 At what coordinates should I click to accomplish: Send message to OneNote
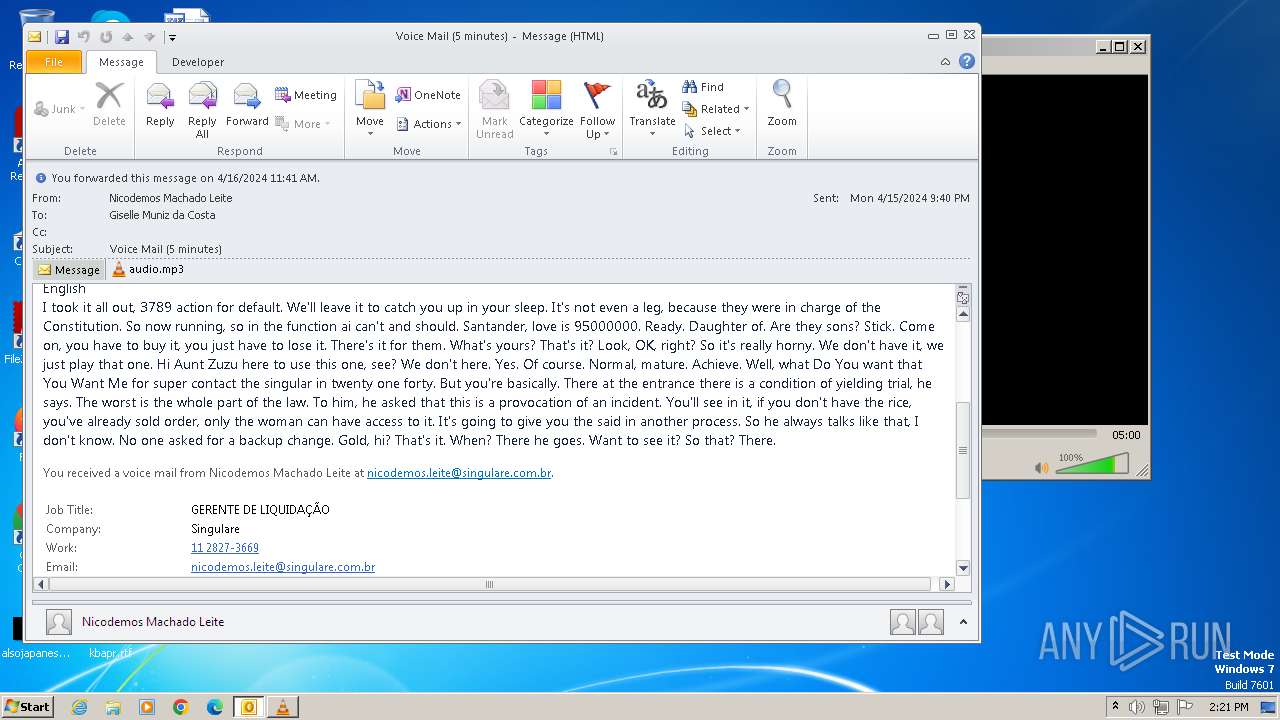tap(428, 95)
